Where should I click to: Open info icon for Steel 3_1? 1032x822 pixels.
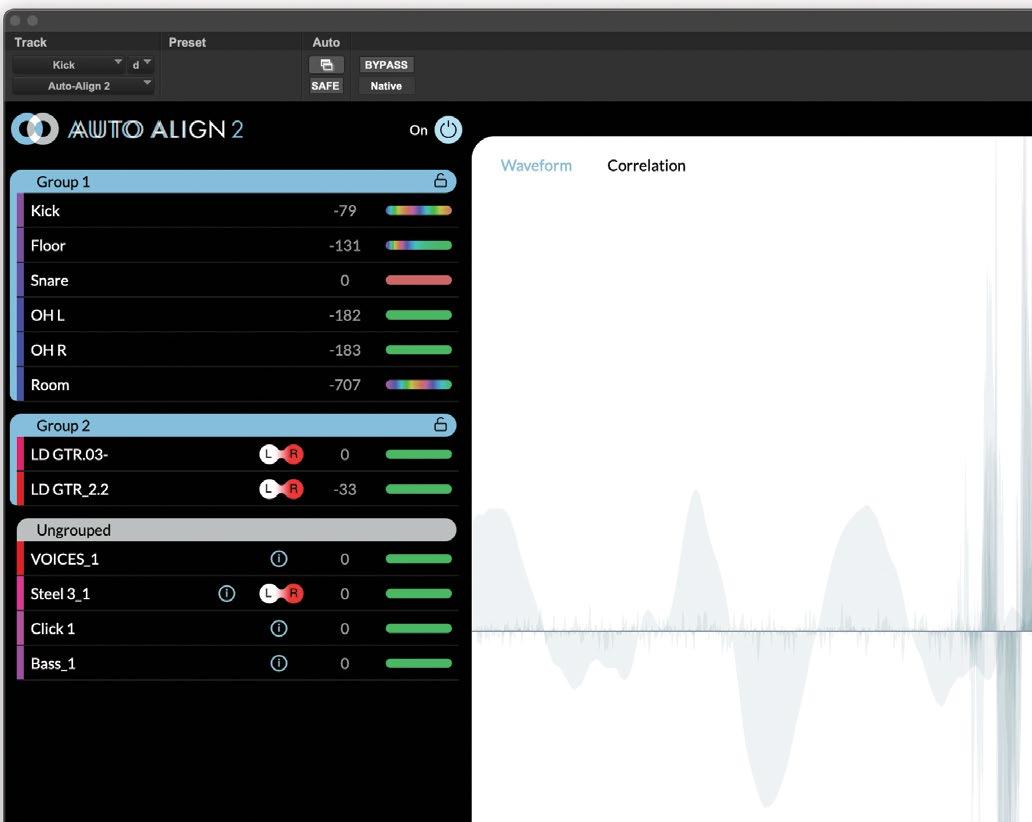point(226,594)
